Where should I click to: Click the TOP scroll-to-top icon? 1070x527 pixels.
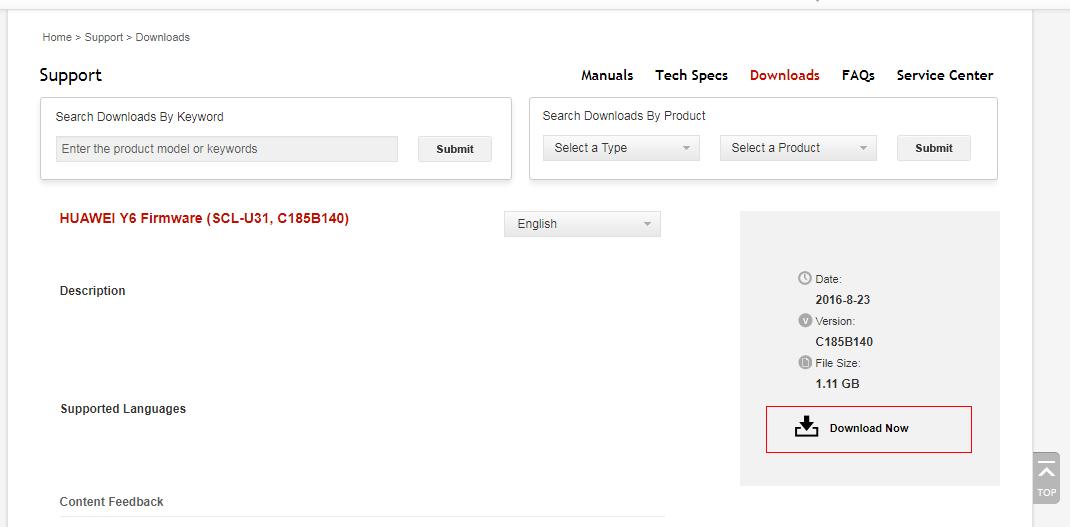[1046, 478]
